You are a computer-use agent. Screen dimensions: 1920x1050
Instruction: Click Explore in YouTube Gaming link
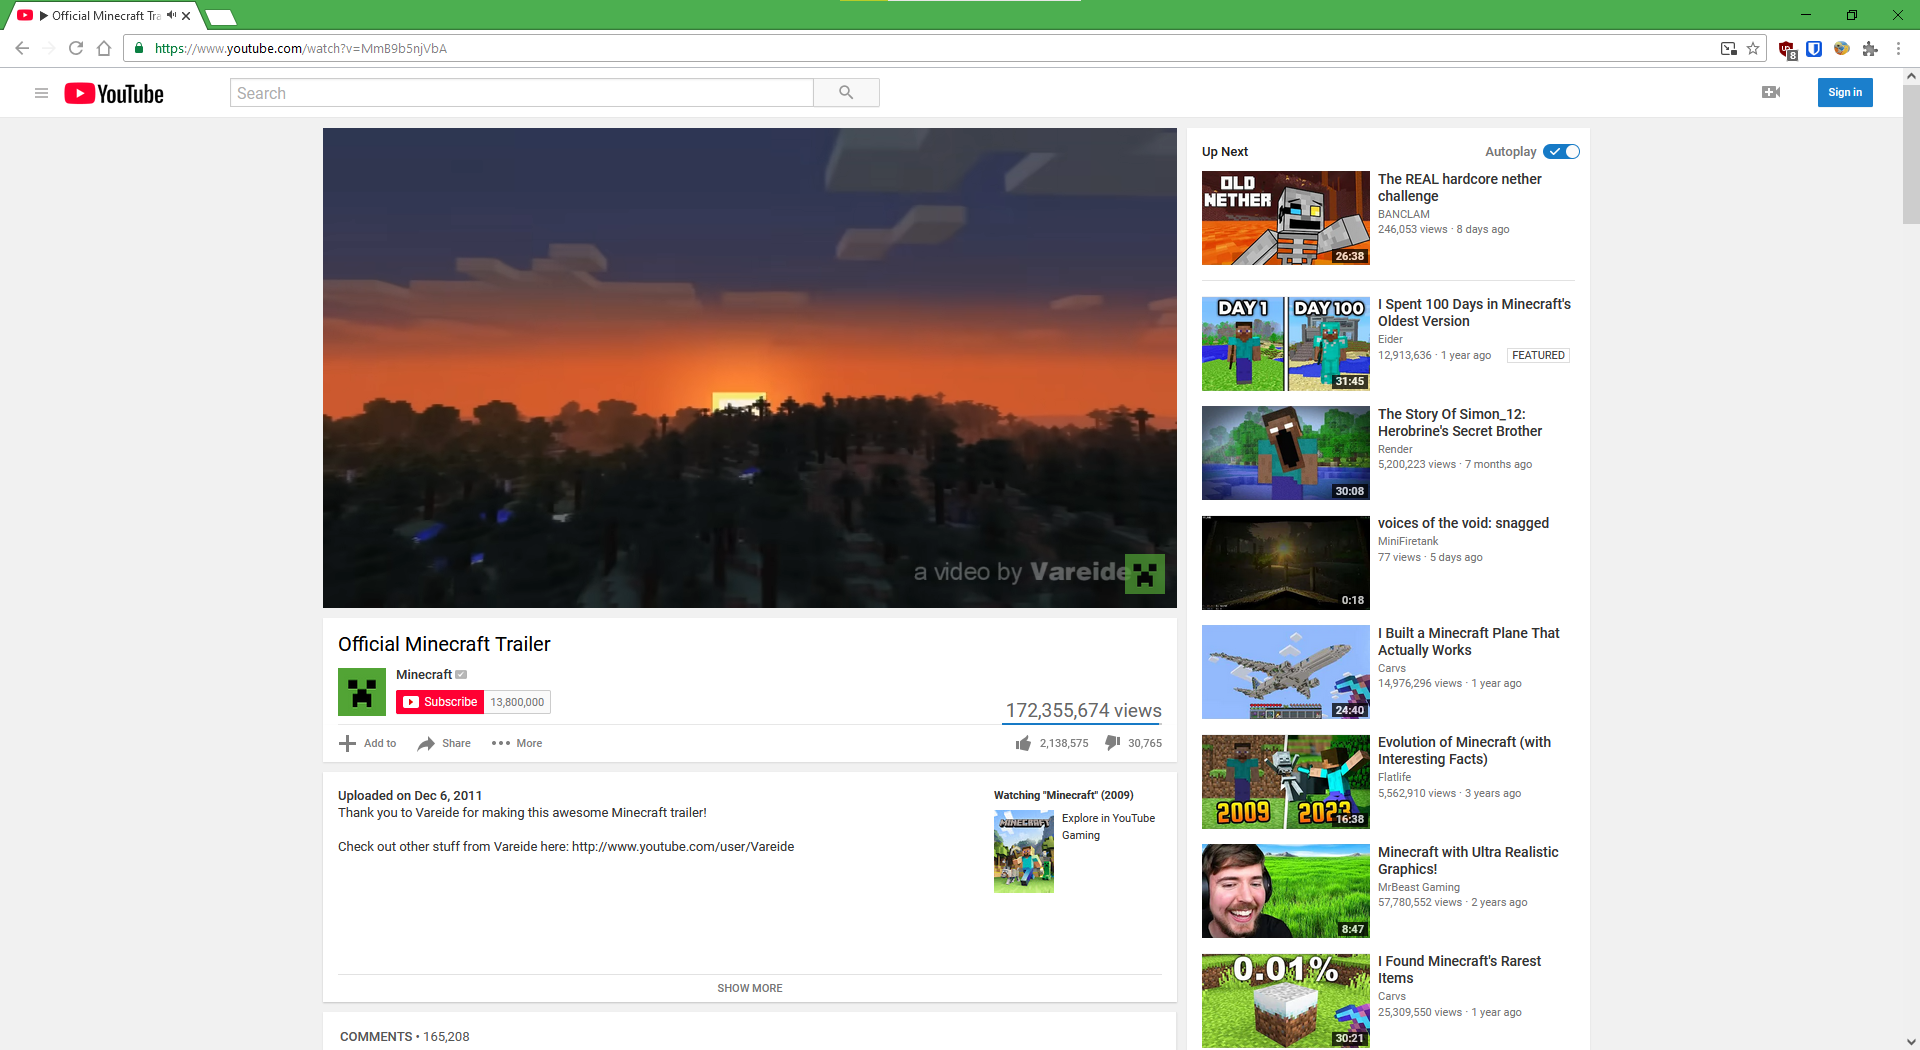pyautogui.click(x=1108, y=827)
